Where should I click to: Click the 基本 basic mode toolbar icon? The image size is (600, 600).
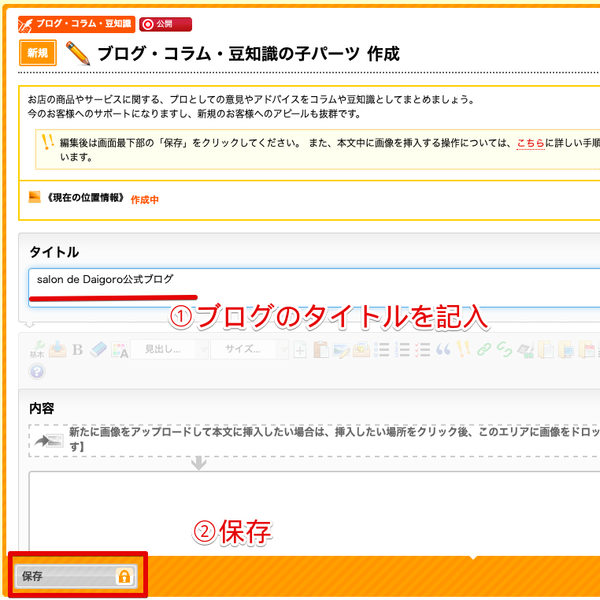36,349
